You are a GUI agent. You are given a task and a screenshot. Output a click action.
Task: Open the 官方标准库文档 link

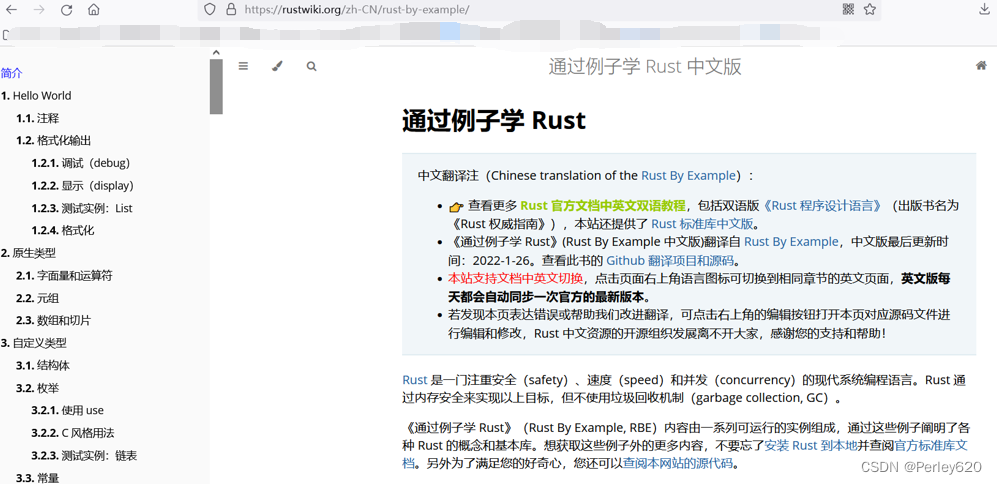pos(932,445)
